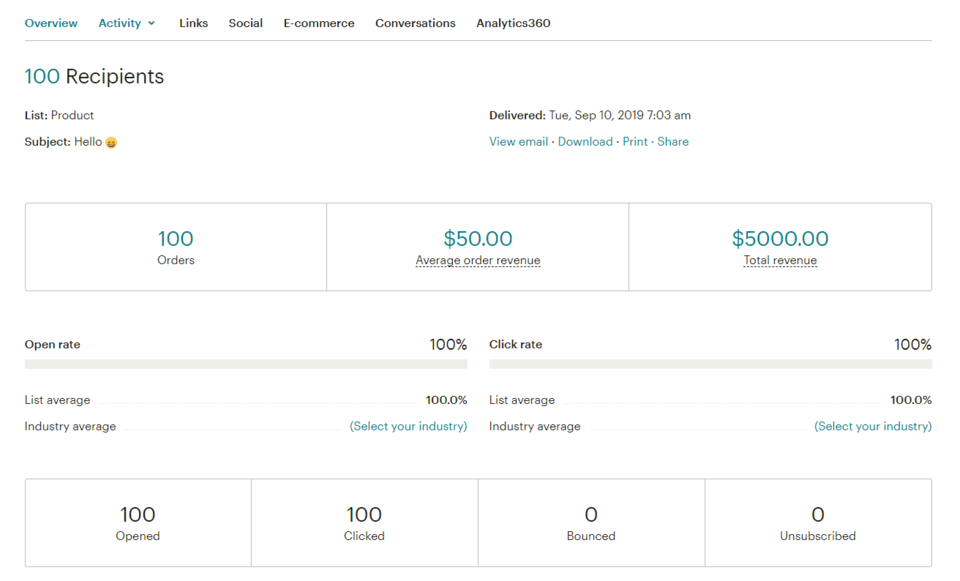Viewport: 960px width, 581px height.
Task: Click the Average order revenue label
Action: (x=478, y=260)
